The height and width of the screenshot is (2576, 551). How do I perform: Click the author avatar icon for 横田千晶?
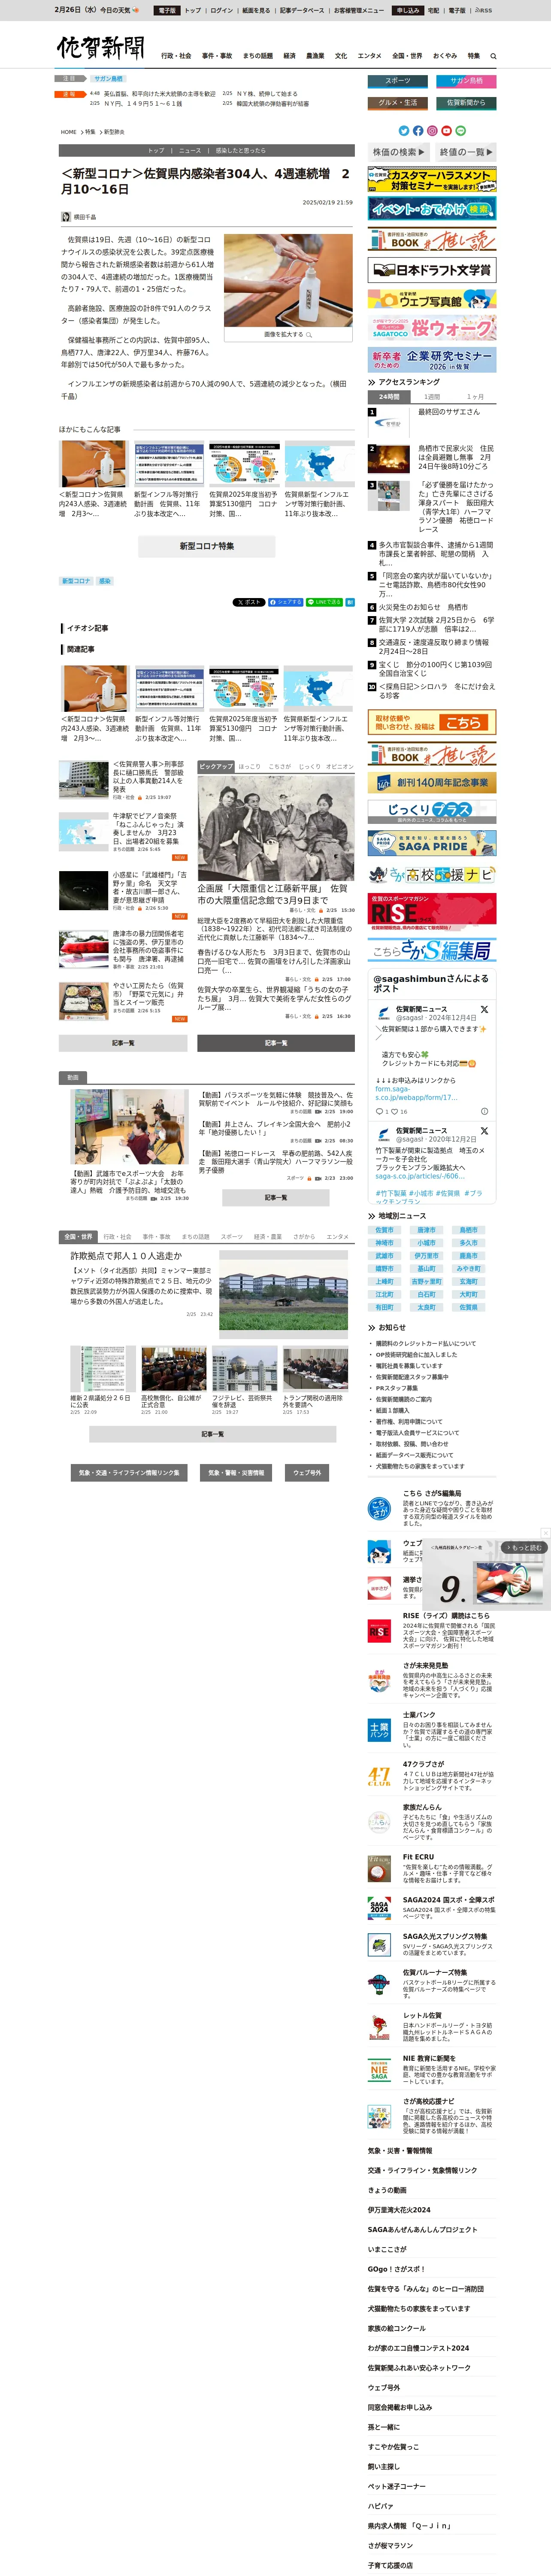[x=66, y=217]
